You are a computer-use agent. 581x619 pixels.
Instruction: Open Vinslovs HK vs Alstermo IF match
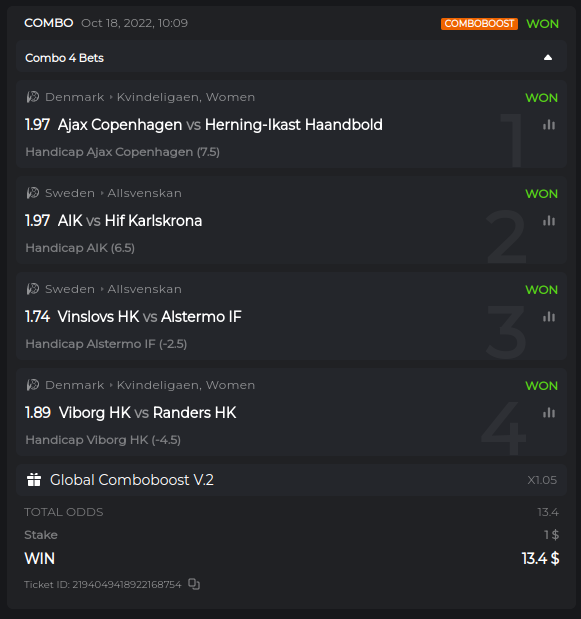(x=150, y=317)
